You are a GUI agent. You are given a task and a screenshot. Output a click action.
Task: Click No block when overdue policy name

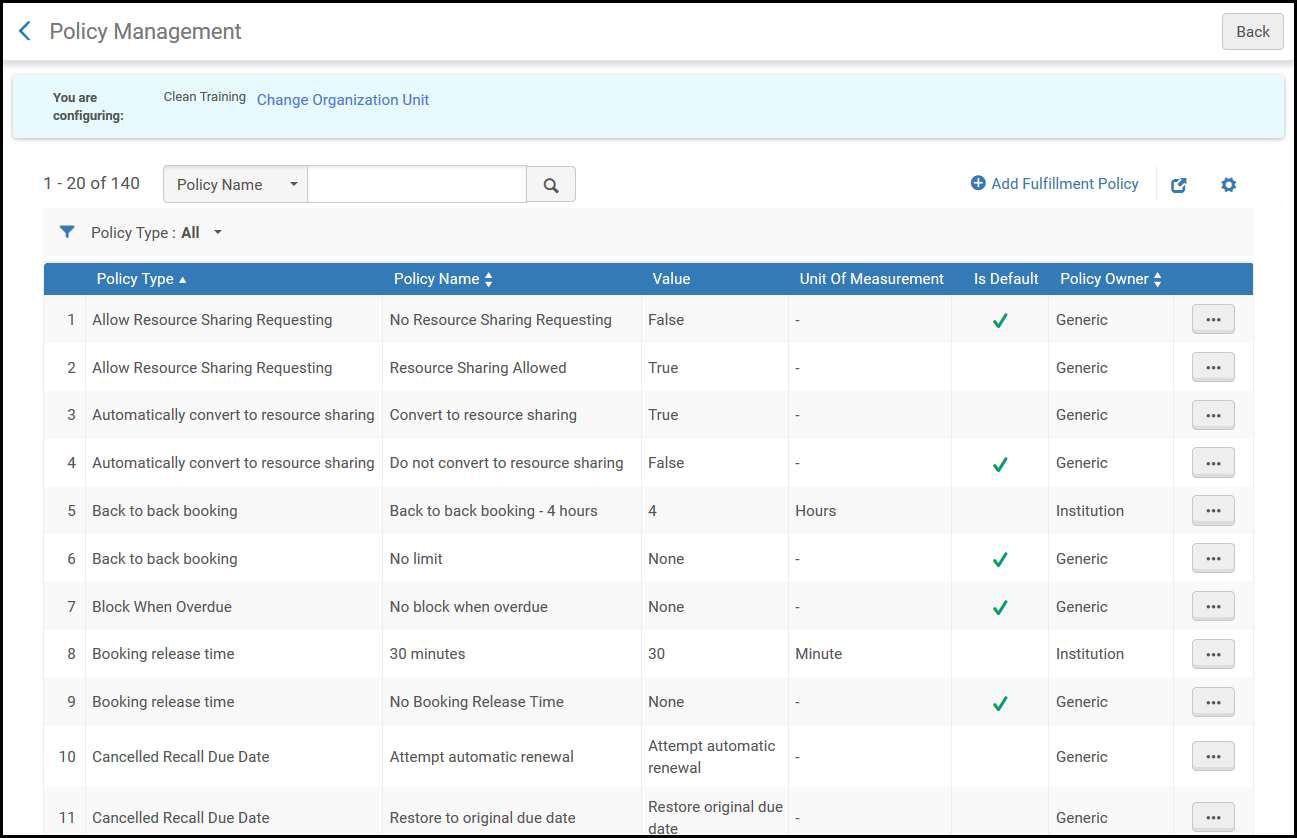coord(468,607)
